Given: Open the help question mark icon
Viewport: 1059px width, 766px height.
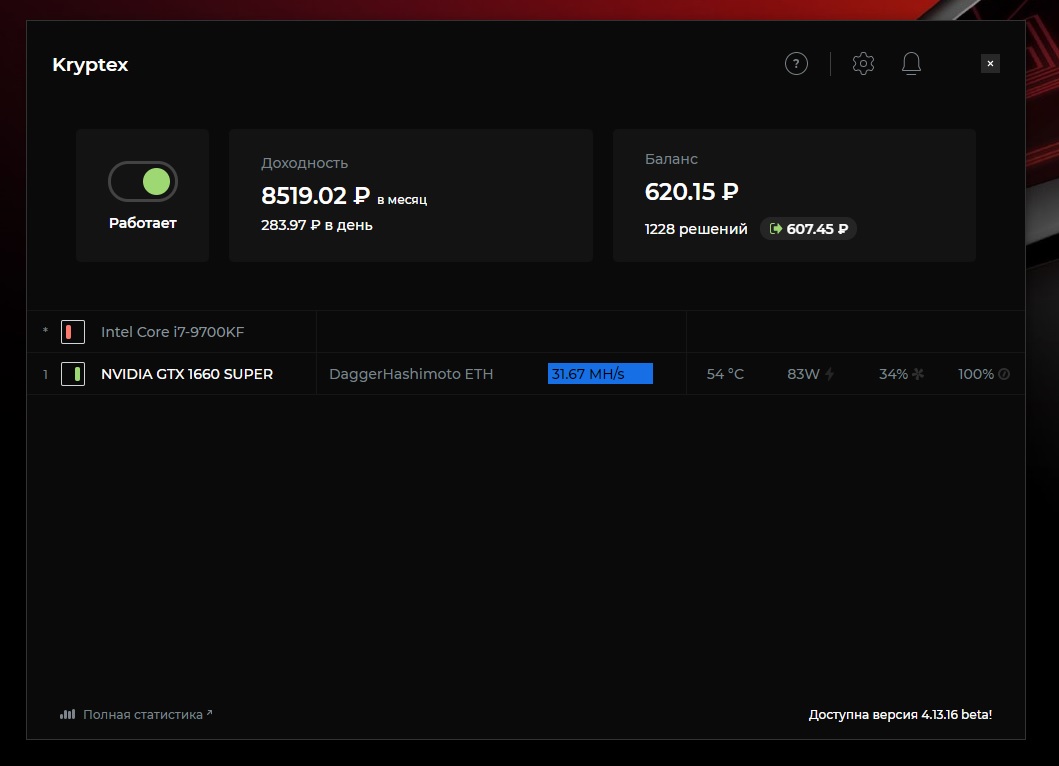Looking at the screenshot, I should click(796, 63).
